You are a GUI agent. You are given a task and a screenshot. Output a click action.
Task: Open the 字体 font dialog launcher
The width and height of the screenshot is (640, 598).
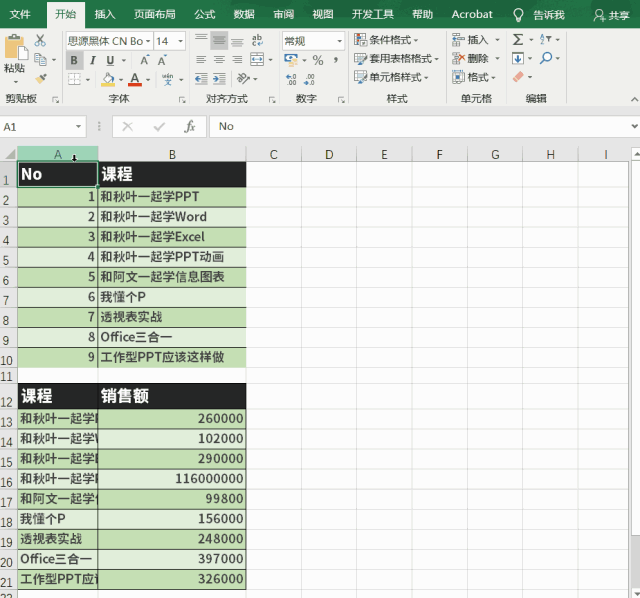coord(182,100)
